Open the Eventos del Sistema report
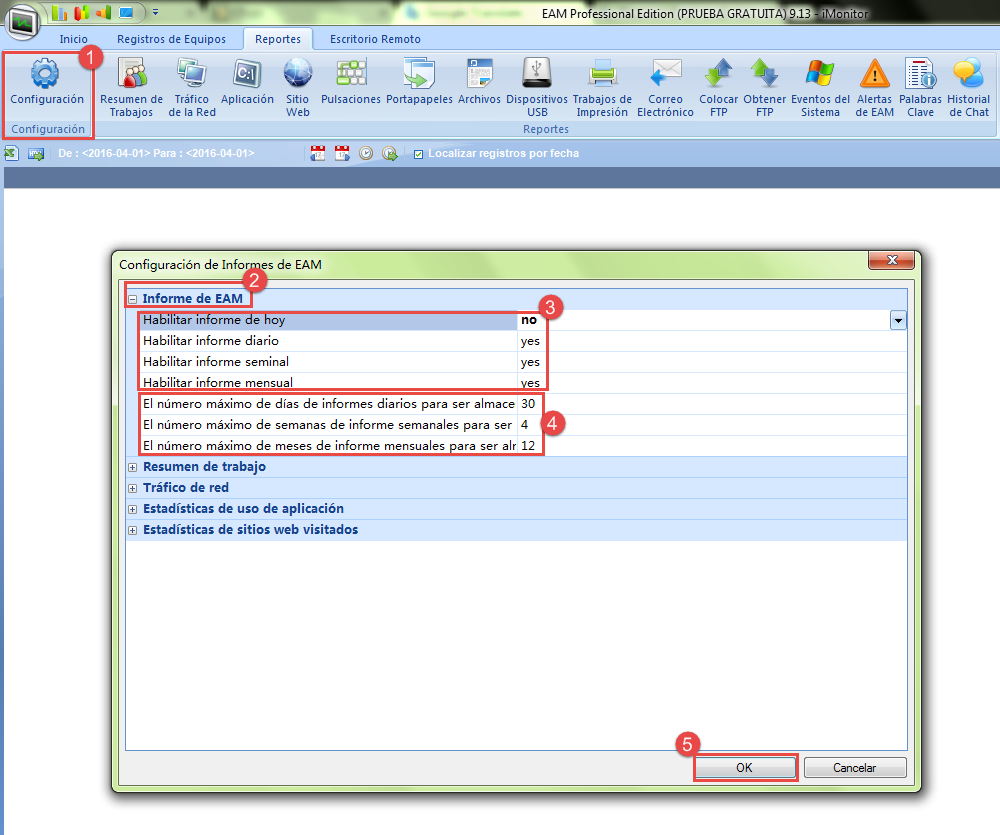This screenshot has width=1000, height=835. point(820,87)
